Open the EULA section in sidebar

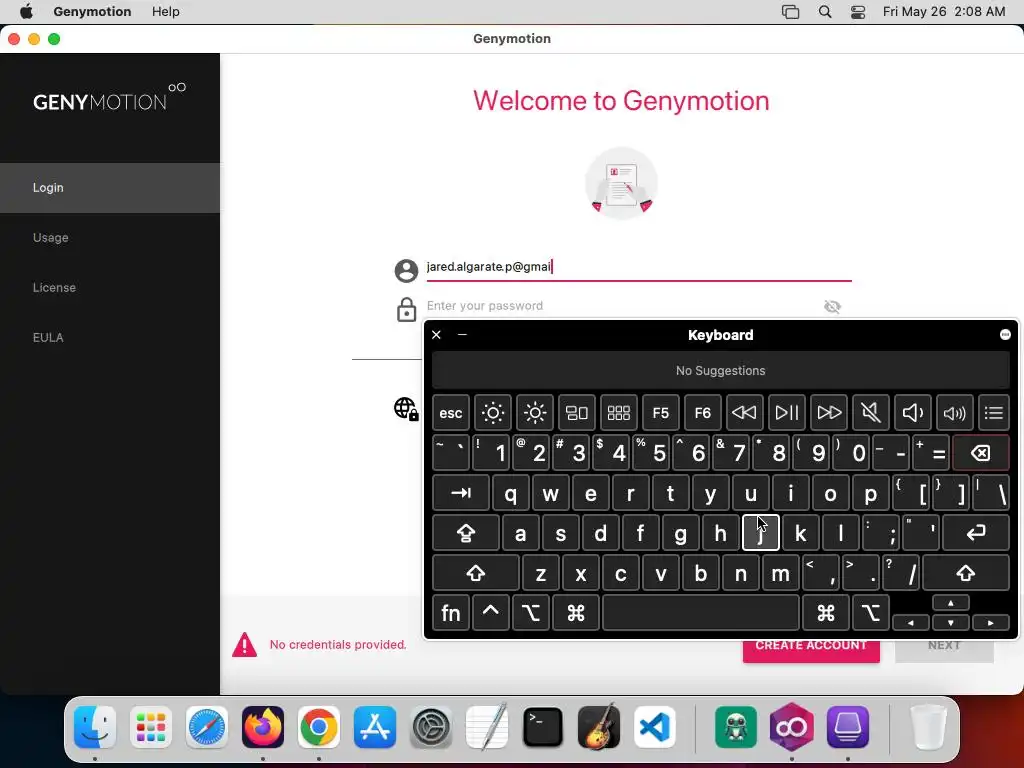point(110,338)
